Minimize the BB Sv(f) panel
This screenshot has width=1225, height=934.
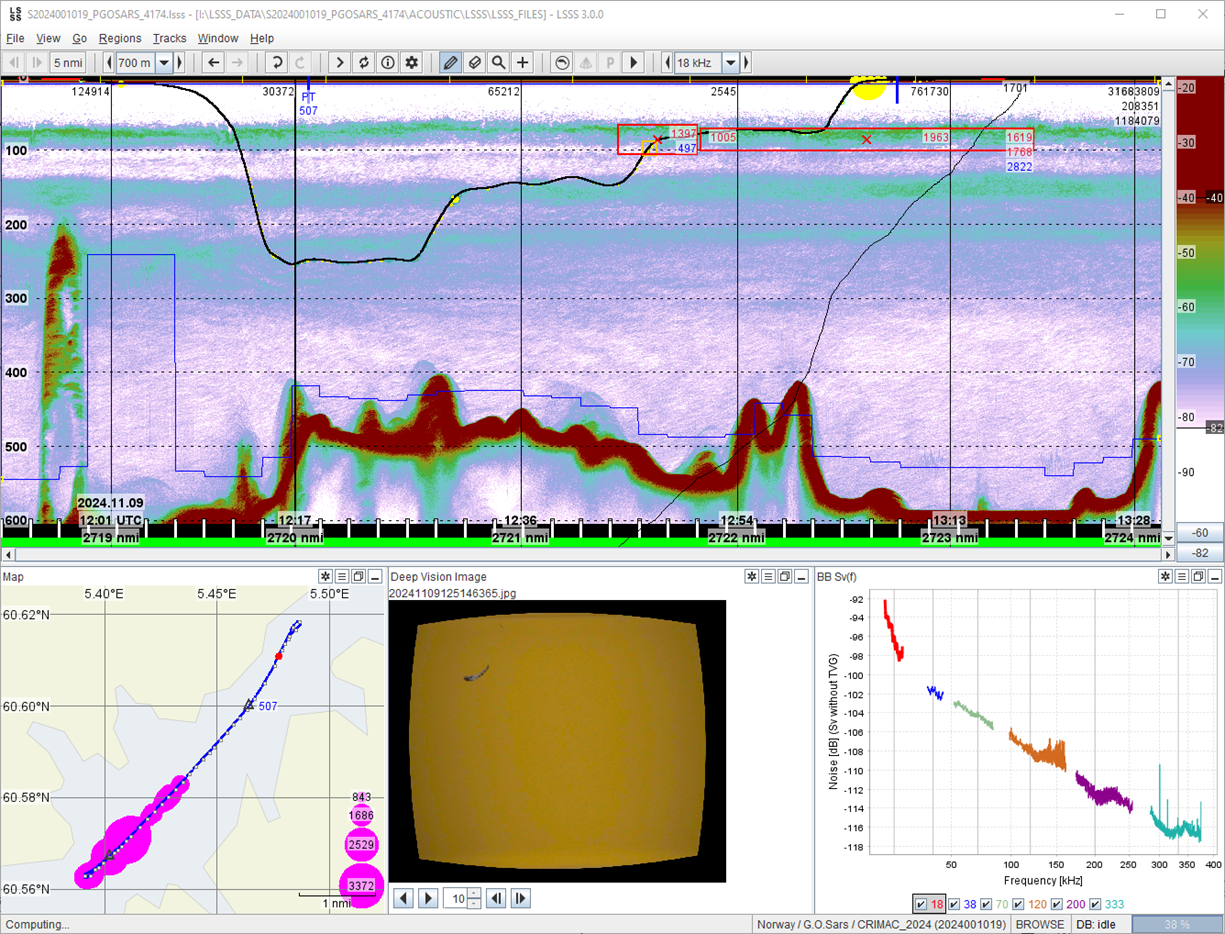point(1215,577)
